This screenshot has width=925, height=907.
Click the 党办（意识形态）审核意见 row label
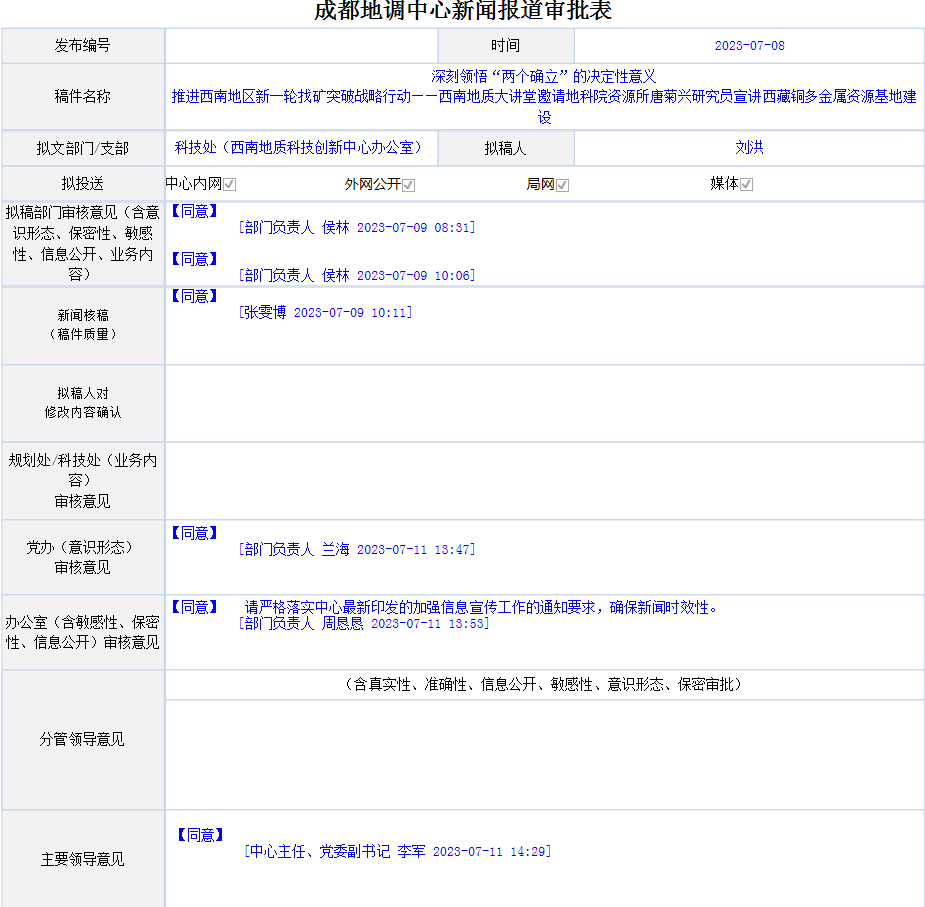point(83,557)
